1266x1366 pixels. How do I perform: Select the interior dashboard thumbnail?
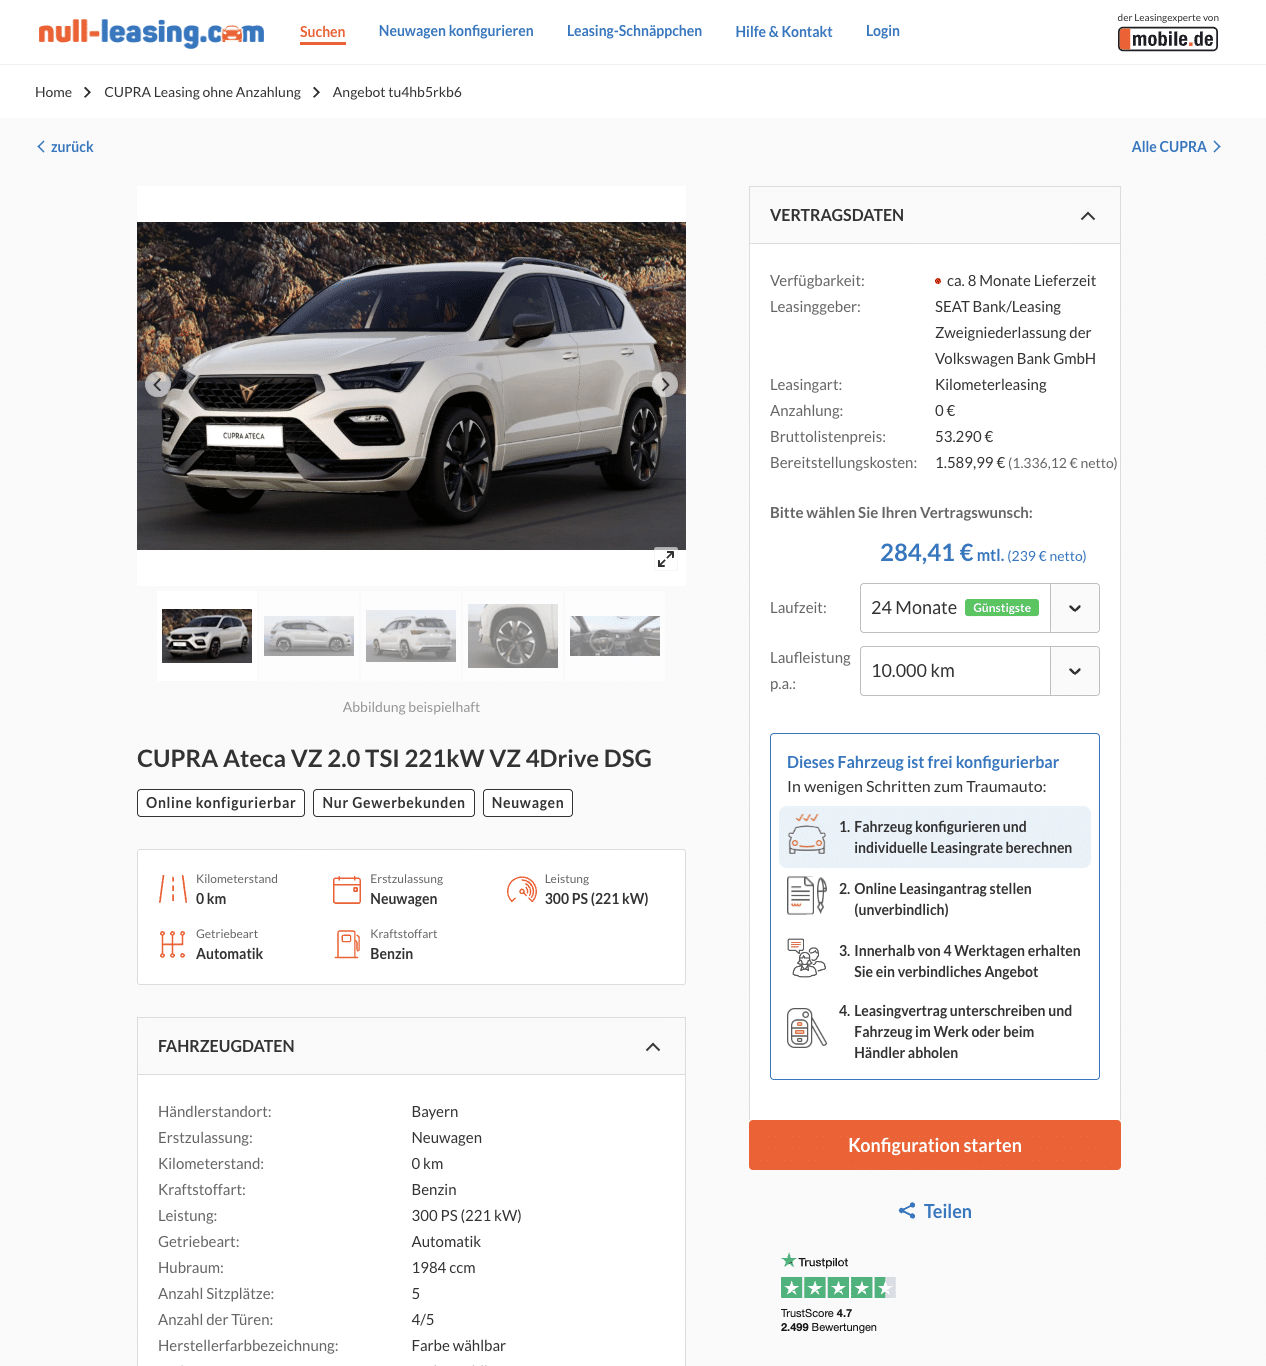[x=615, y=636]
